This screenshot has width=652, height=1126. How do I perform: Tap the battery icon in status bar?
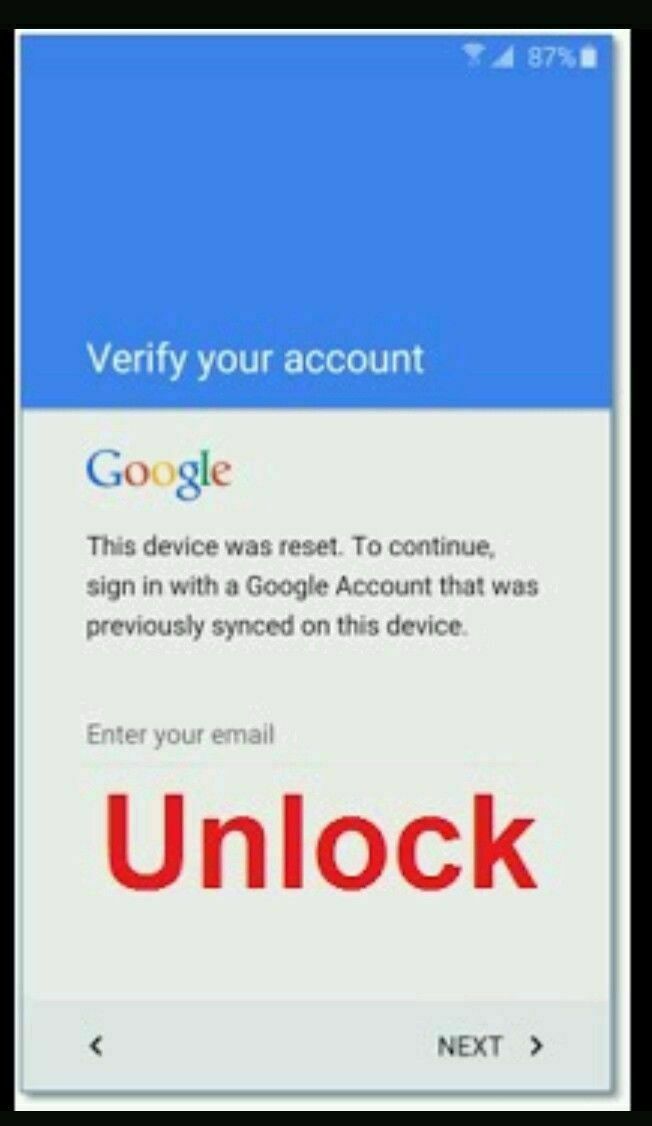coord(589,57)
